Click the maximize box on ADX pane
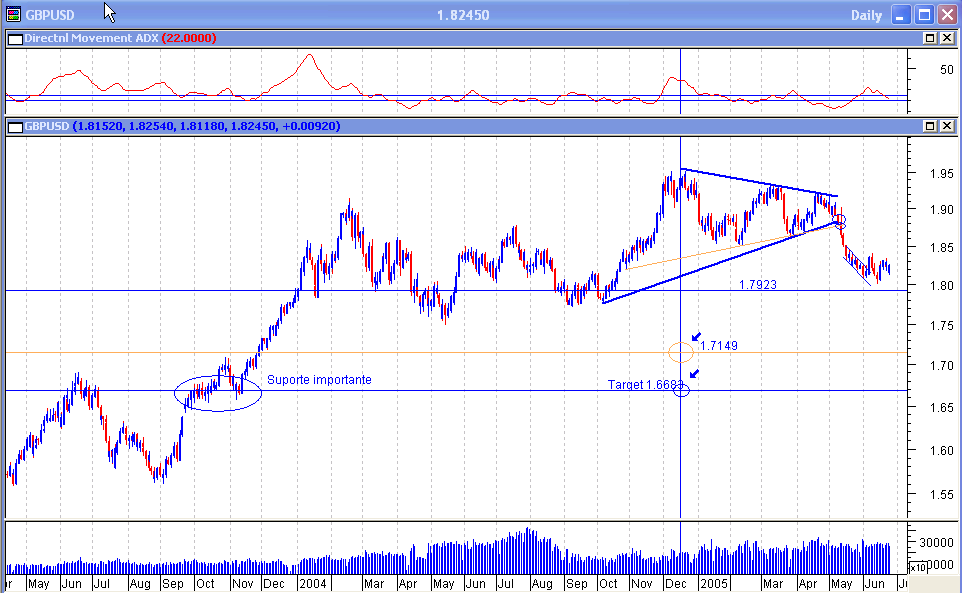Viewport: 962px width, 593px height. 932,38
